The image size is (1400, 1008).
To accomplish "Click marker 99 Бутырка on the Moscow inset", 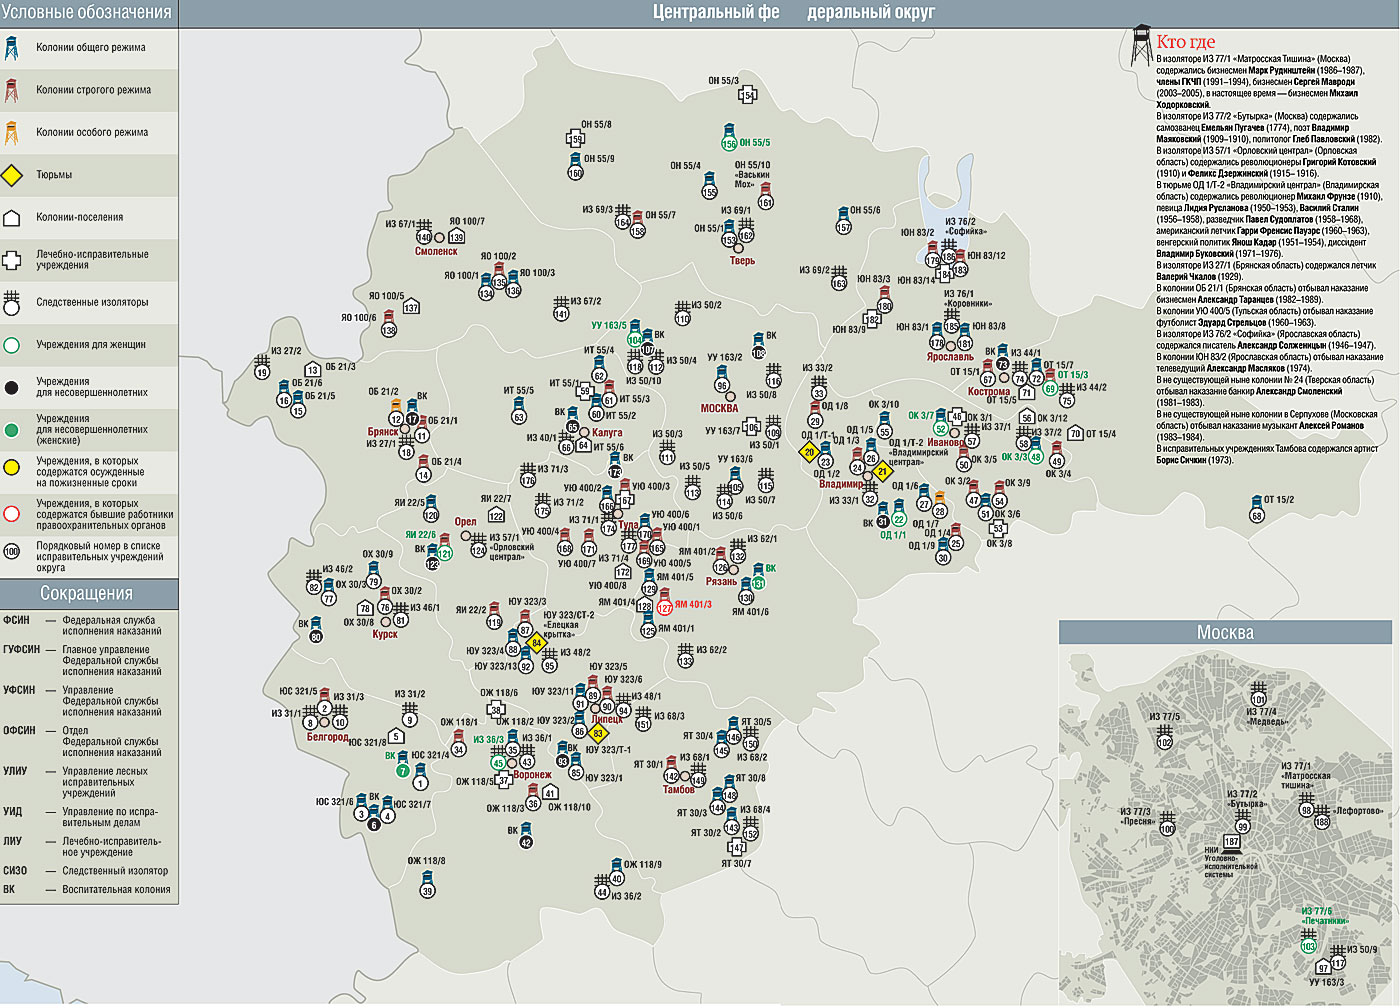I will (1243, 826).
